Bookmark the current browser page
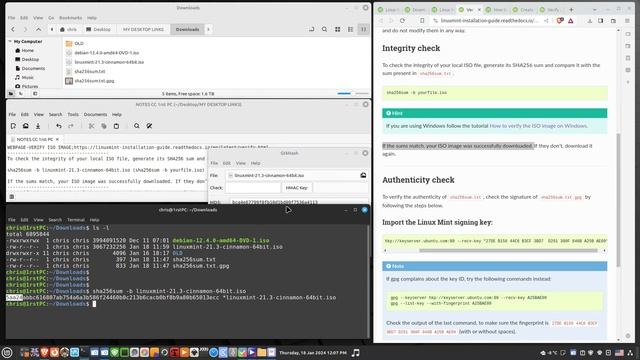Image resolution: width=640 pixels, height=360 pixels. pos(422,20)
